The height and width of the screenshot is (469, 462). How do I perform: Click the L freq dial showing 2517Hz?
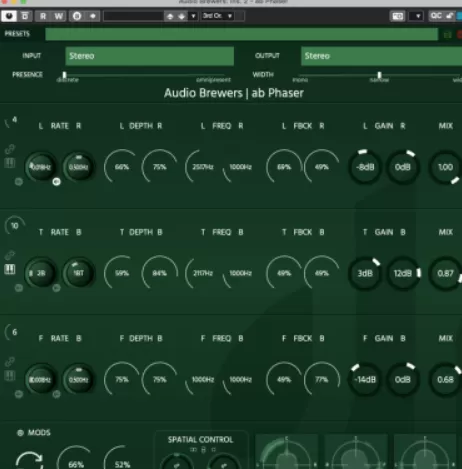click(x=203, y=167)
